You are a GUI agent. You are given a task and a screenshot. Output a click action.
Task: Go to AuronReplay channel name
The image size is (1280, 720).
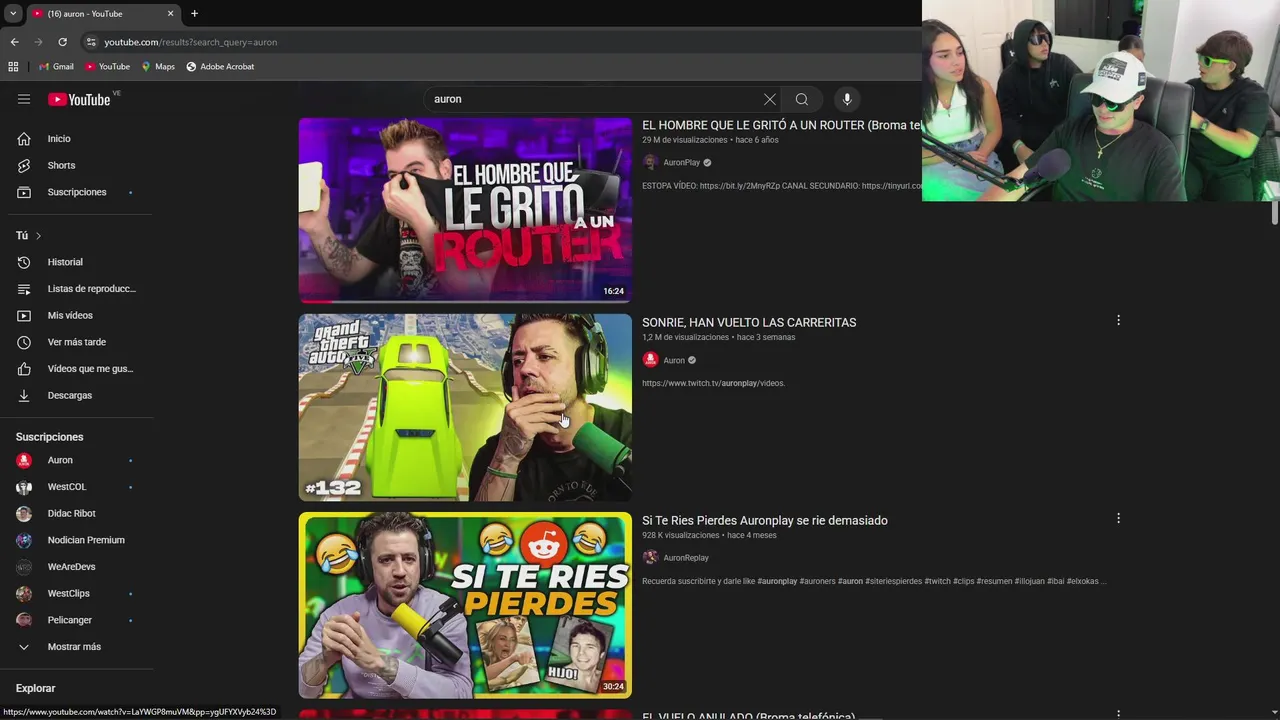pyautogui.click(x=686, y=558)
